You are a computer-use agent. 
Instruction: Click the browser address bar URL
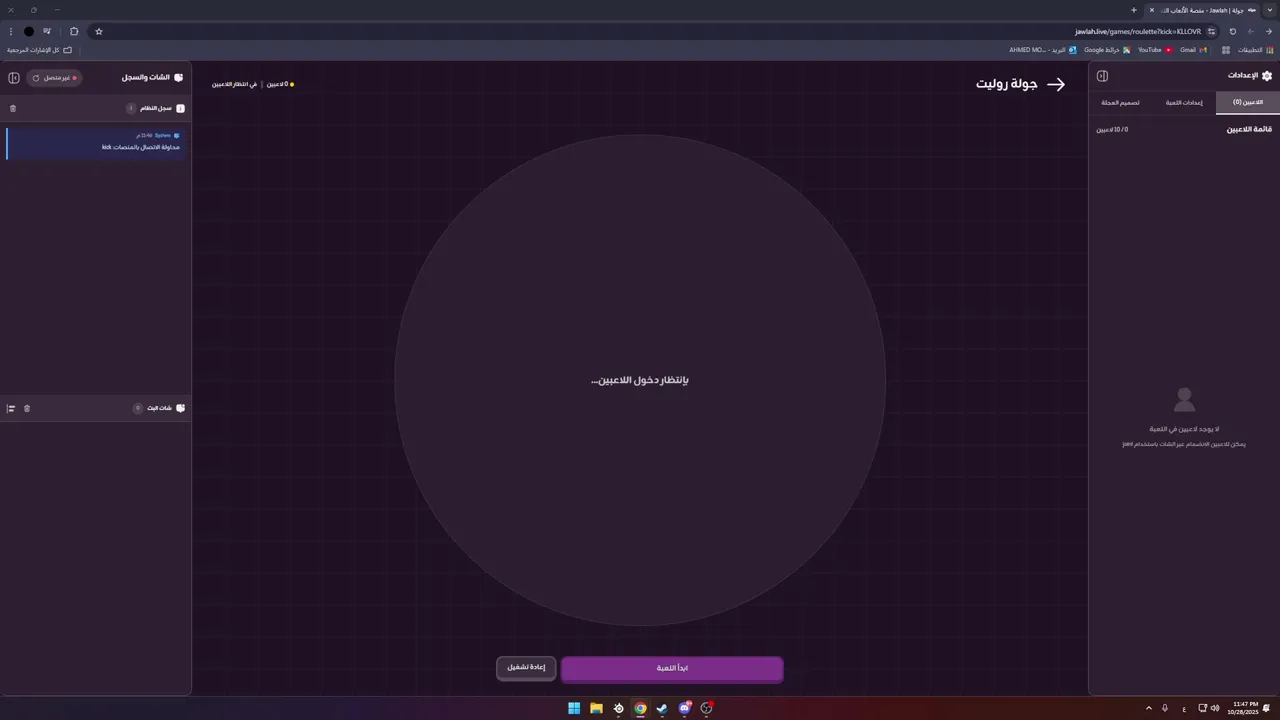coord(1138,31)
